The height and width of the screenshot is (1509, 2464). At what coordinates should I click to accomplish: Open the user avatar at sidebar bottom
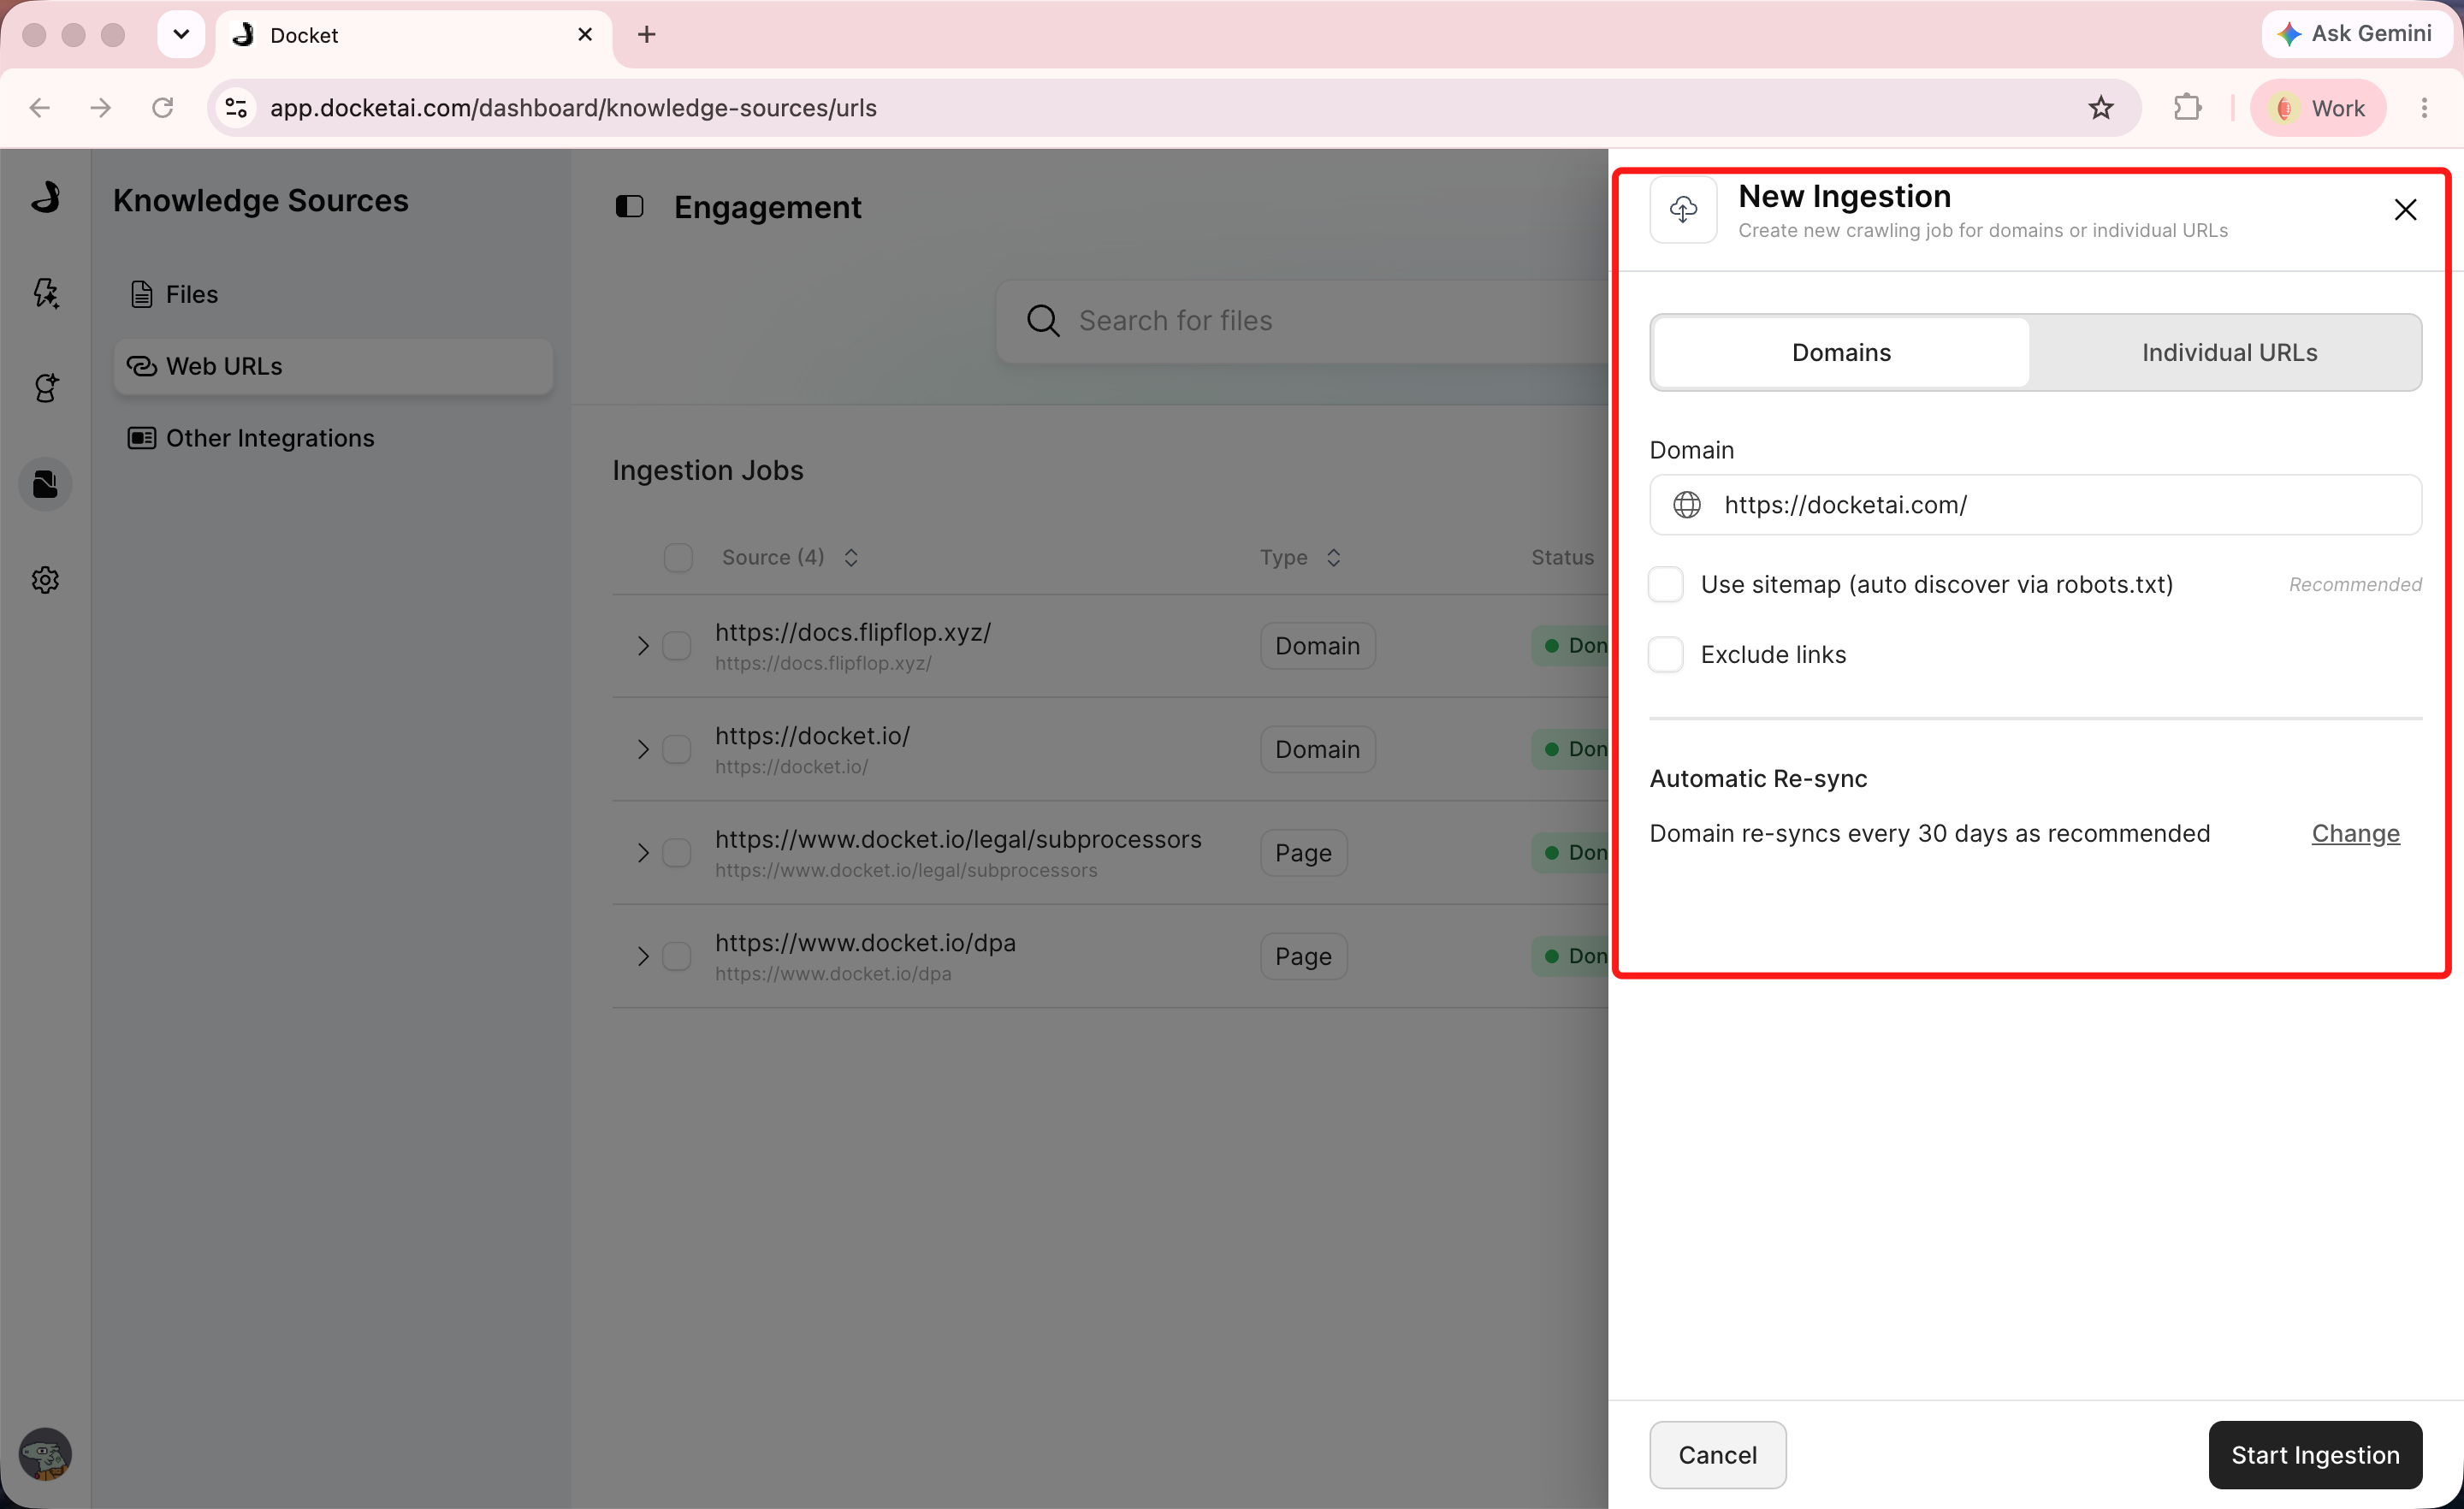45,1454
